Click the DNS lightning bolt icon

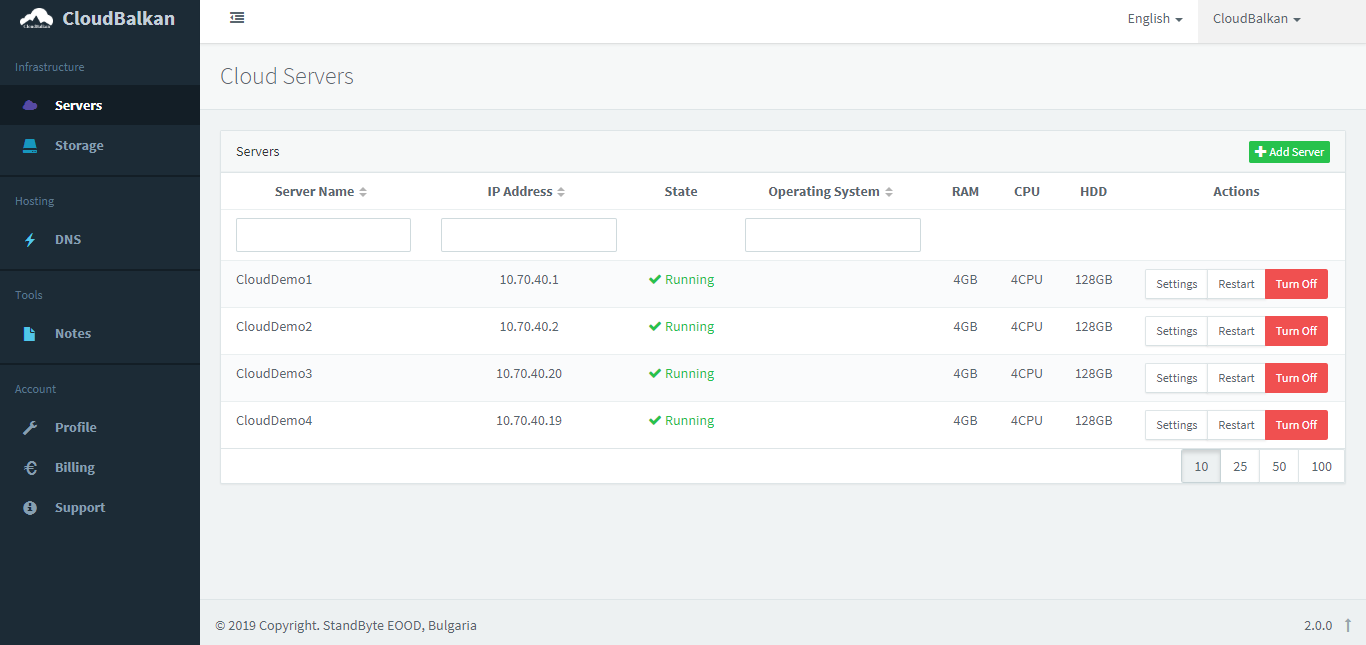coord(30,240)
